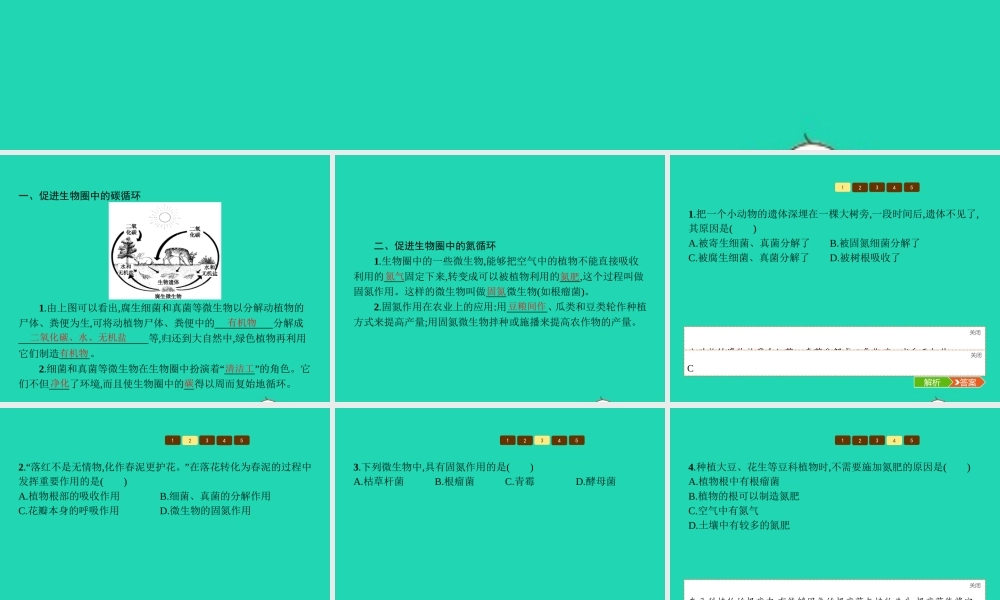1000x600 pixels.
Task: Select highlighted tab 2 on question 2 slide
Action: (x=189, y=440)
